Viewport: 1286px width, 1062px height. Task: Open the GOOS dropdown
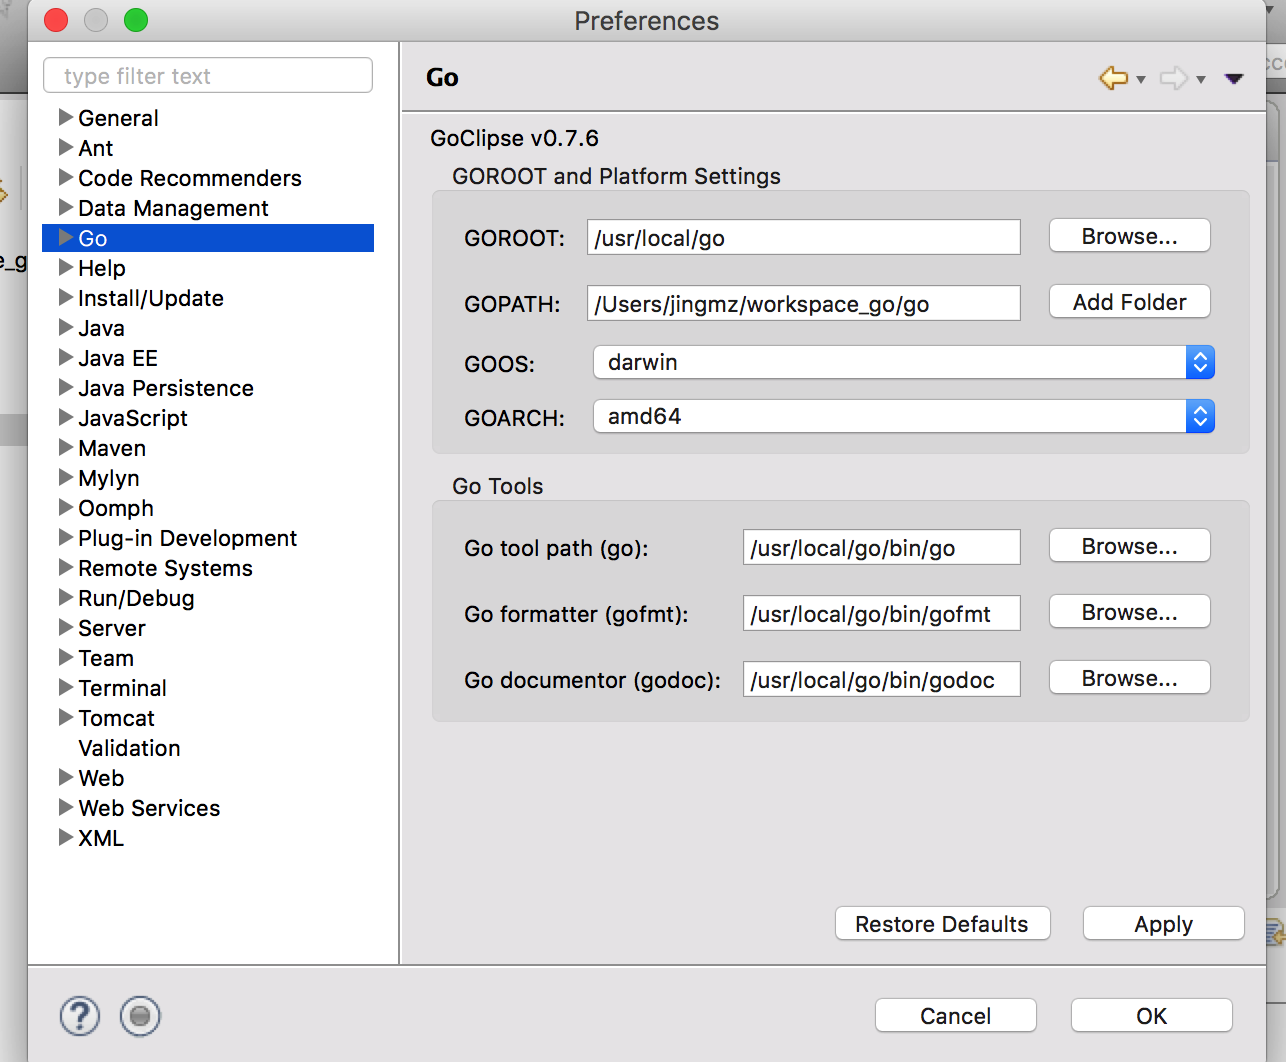[903, 362]
